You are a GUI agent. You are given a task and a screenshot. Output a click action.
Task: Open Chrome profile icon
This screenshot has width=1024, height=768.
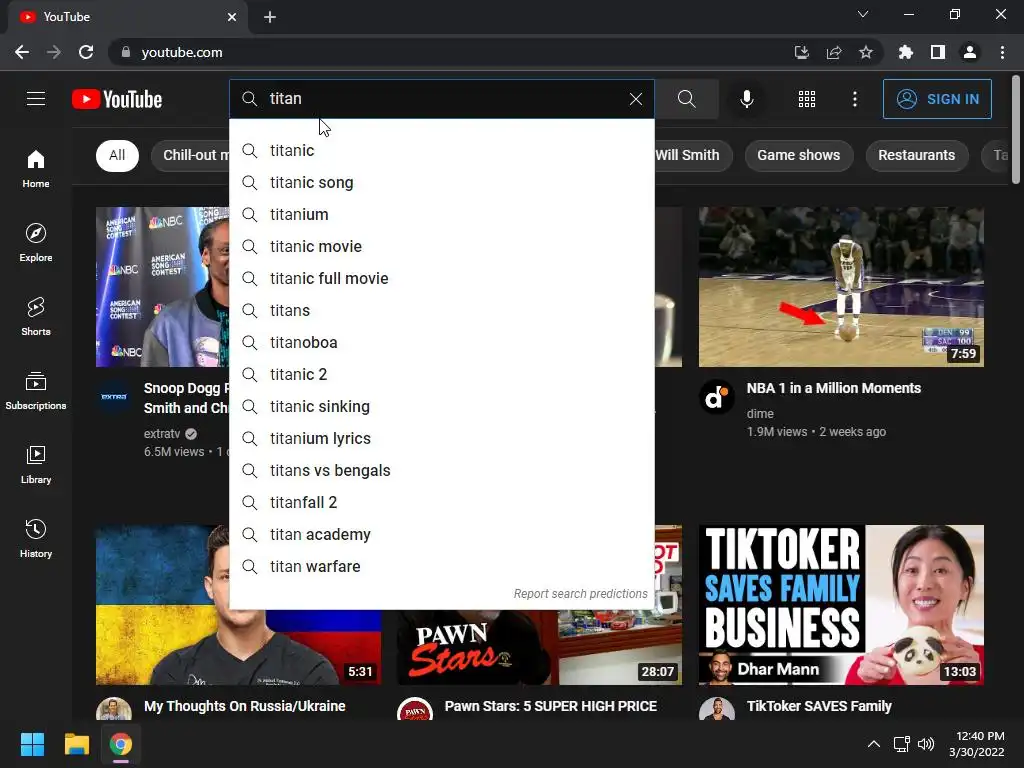tap(970, 52)
